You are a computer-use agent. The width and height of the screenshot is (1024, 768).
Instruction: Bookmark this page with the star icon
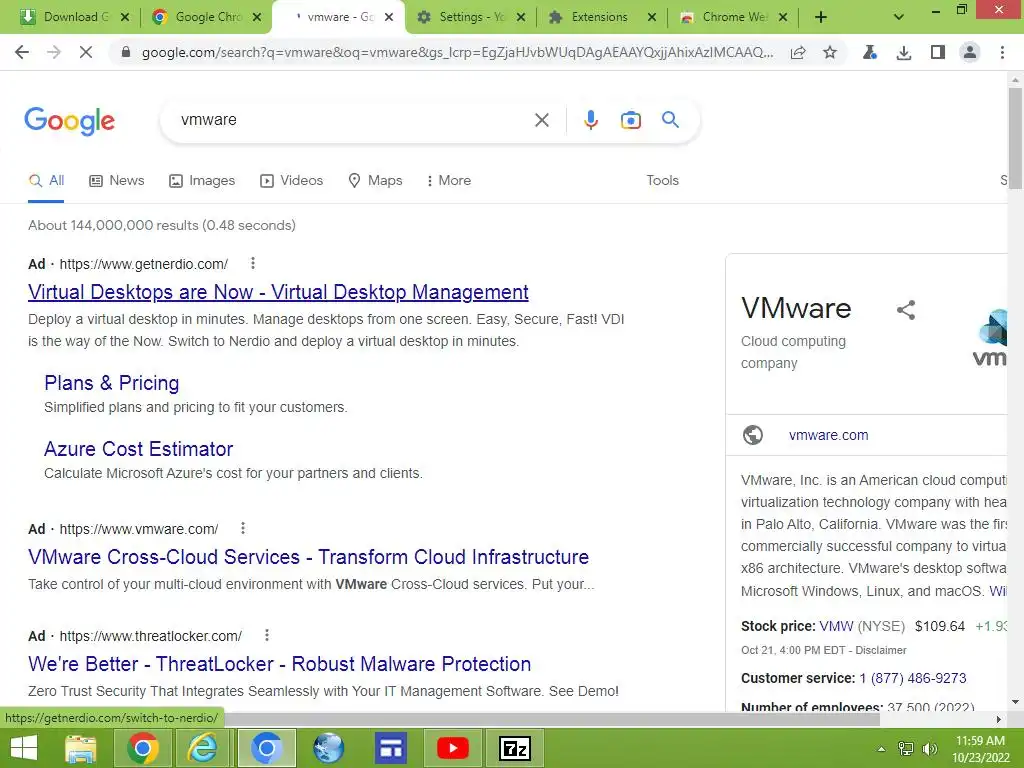point(829,52)
